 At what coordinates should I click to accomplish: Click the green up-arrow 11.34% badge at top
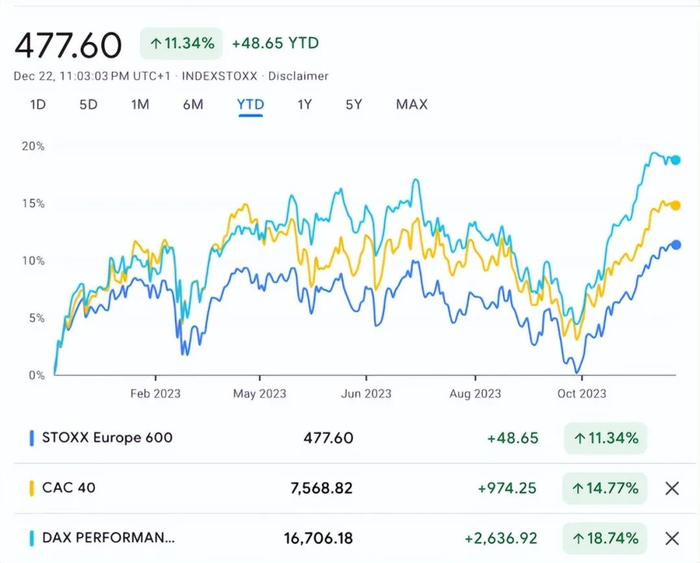(x=181, y=44)
